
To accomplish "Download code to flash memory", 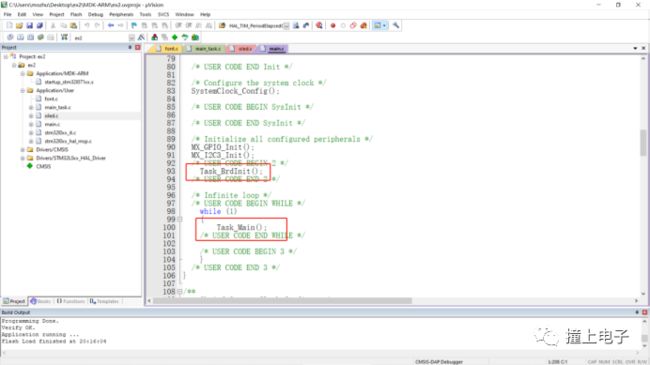I will click(x=64, y=37).
